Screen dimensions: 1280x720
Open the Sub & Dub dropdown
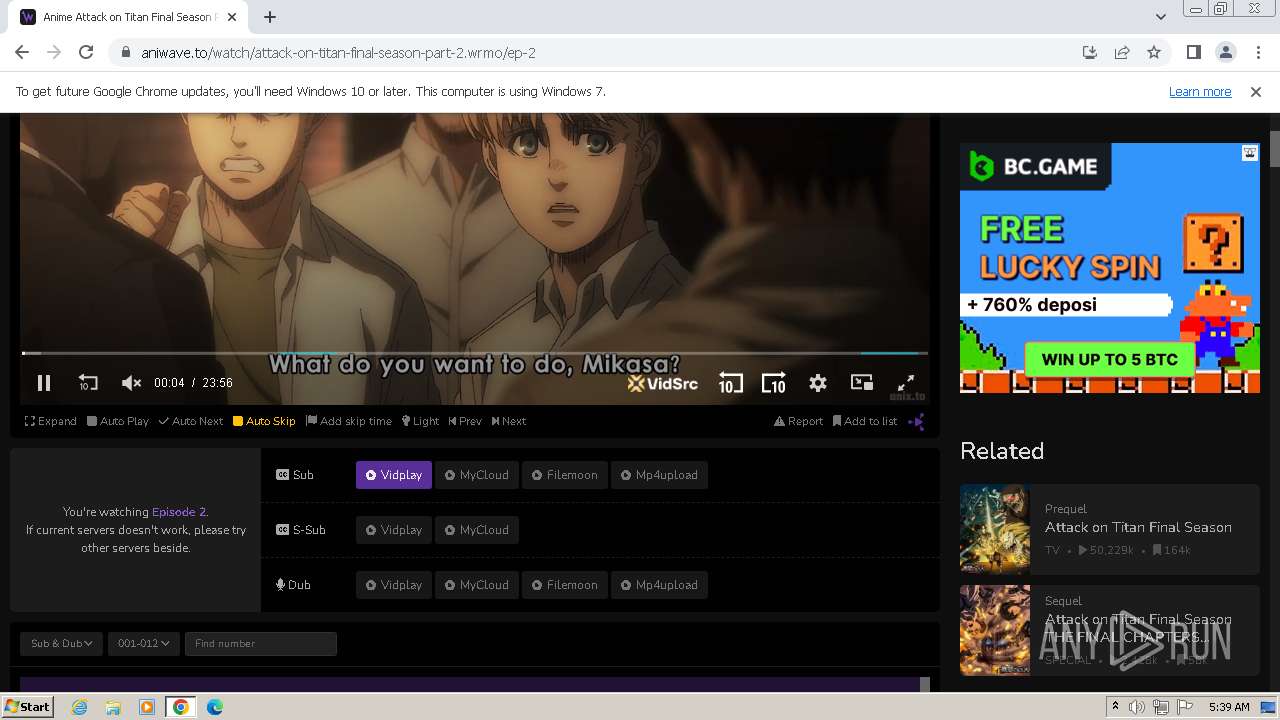(61, 643)
